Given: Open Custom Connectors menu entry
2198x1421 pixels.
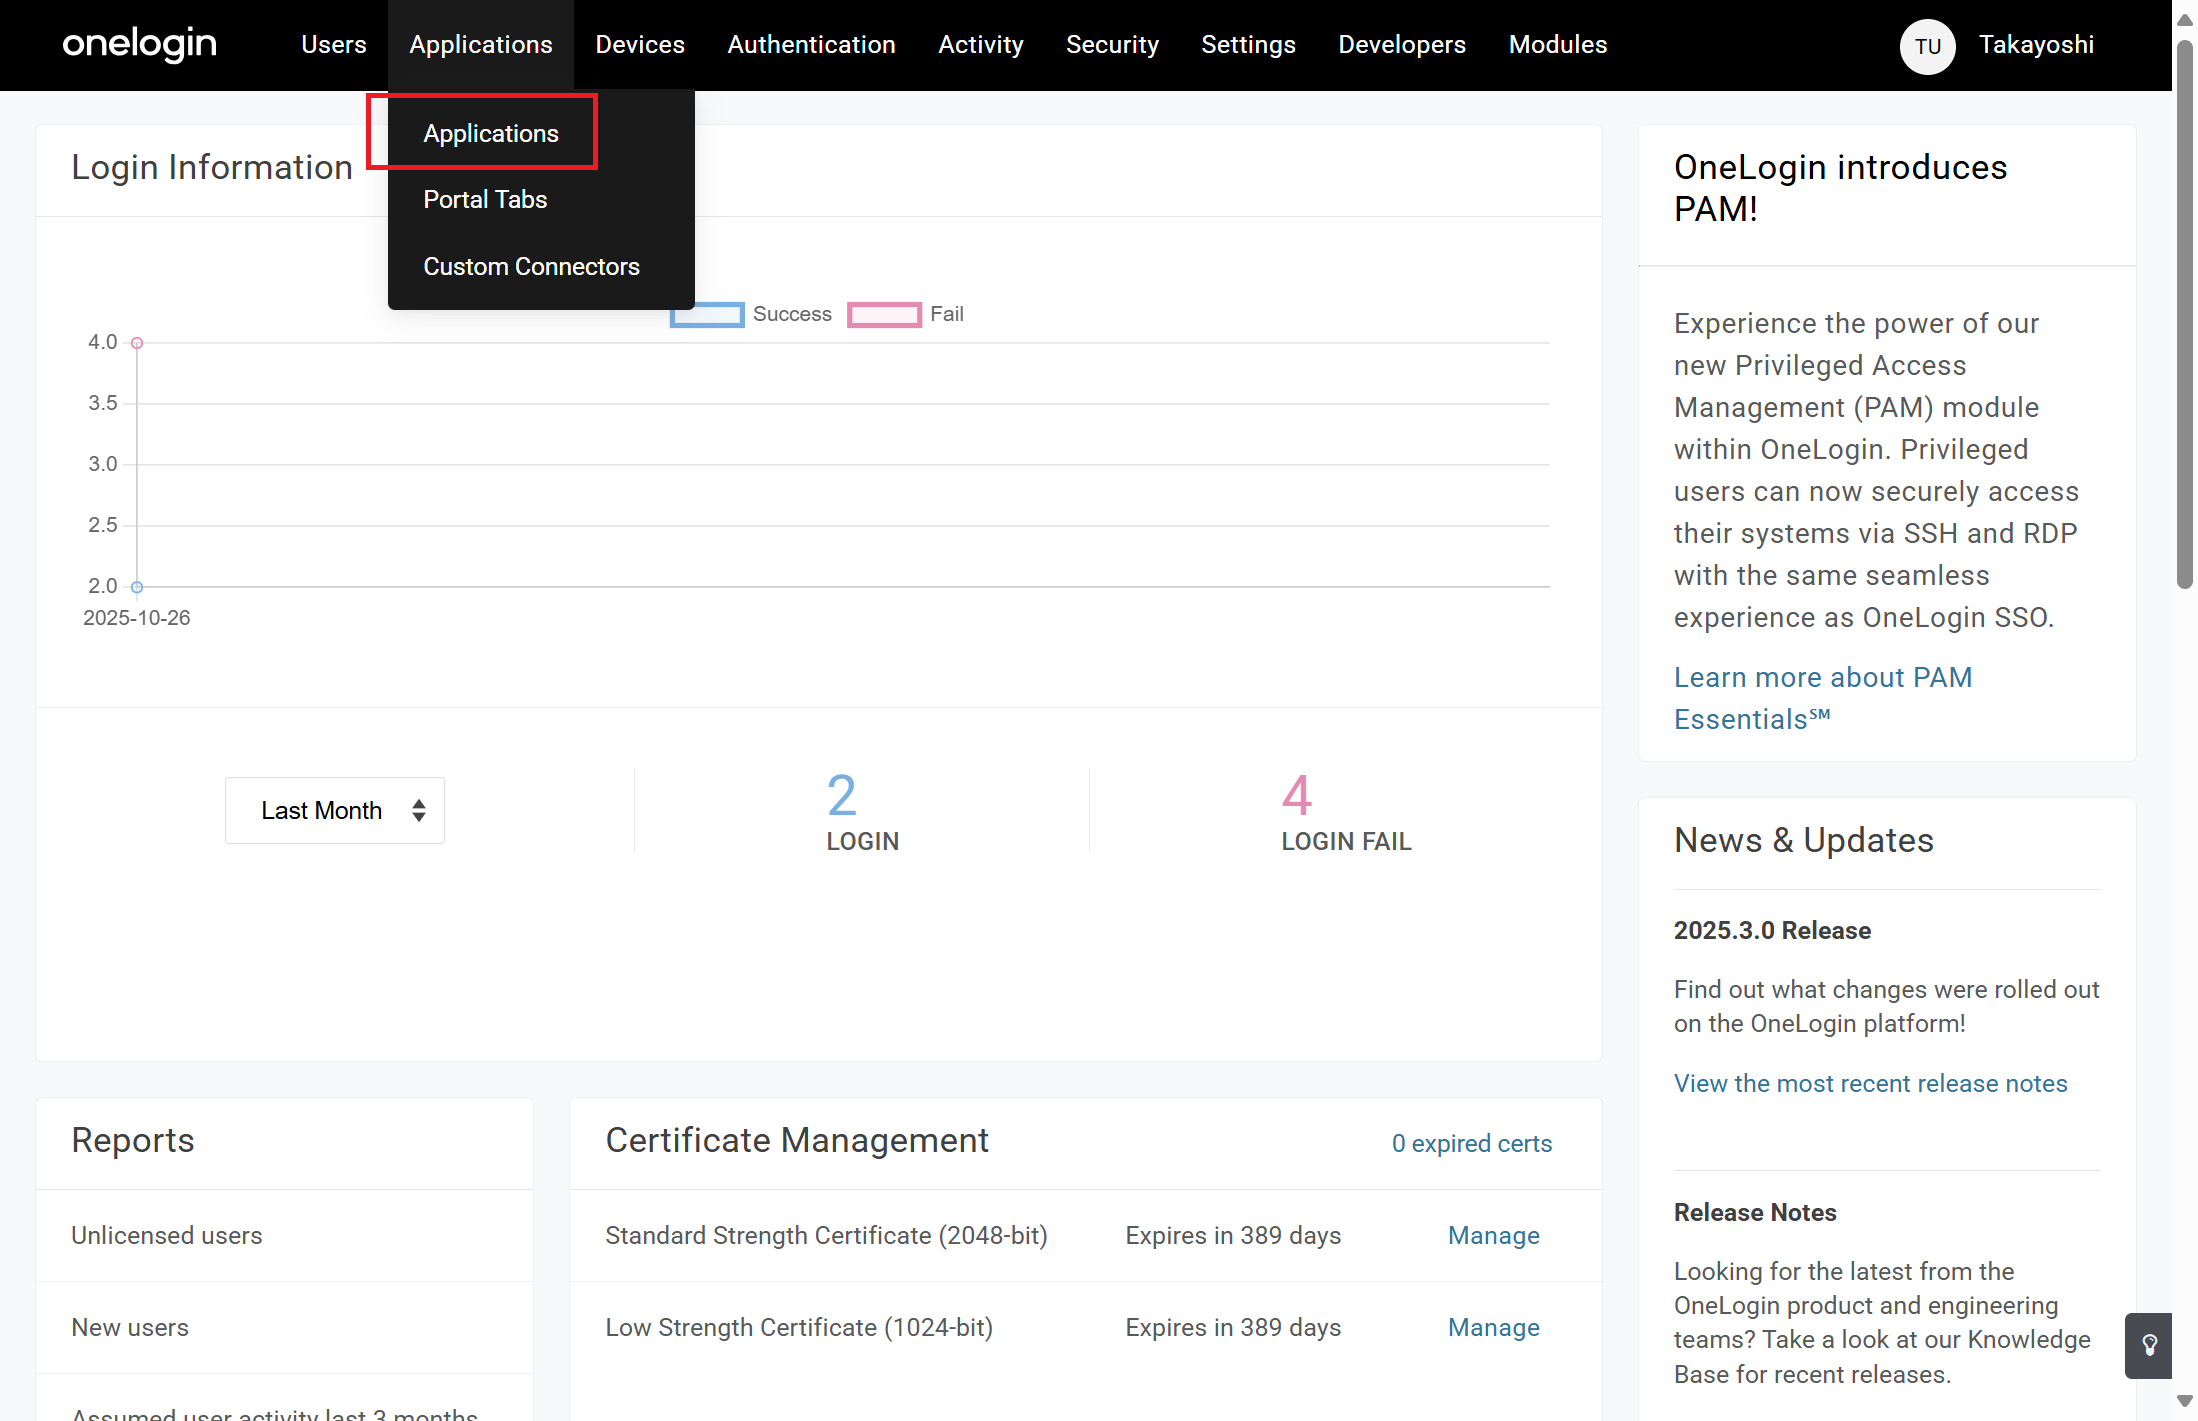Looking at the screenshot, I should click(x=531, y=266).
